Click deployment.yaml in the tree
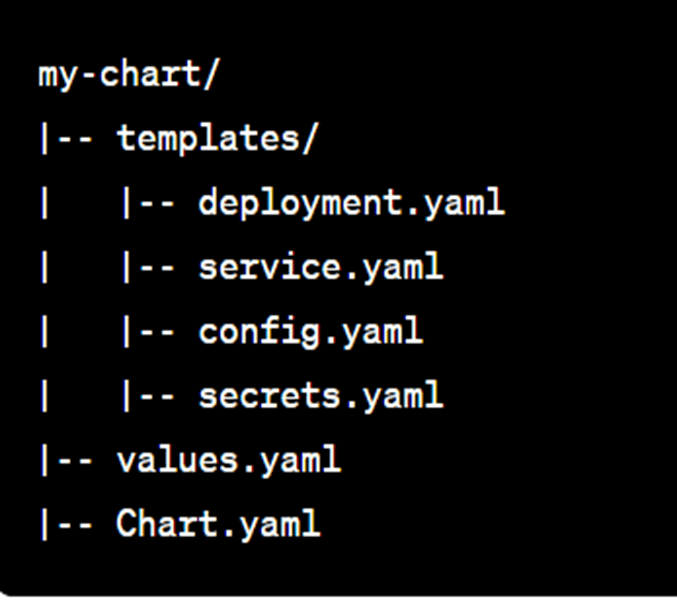 tap(351, 203)
